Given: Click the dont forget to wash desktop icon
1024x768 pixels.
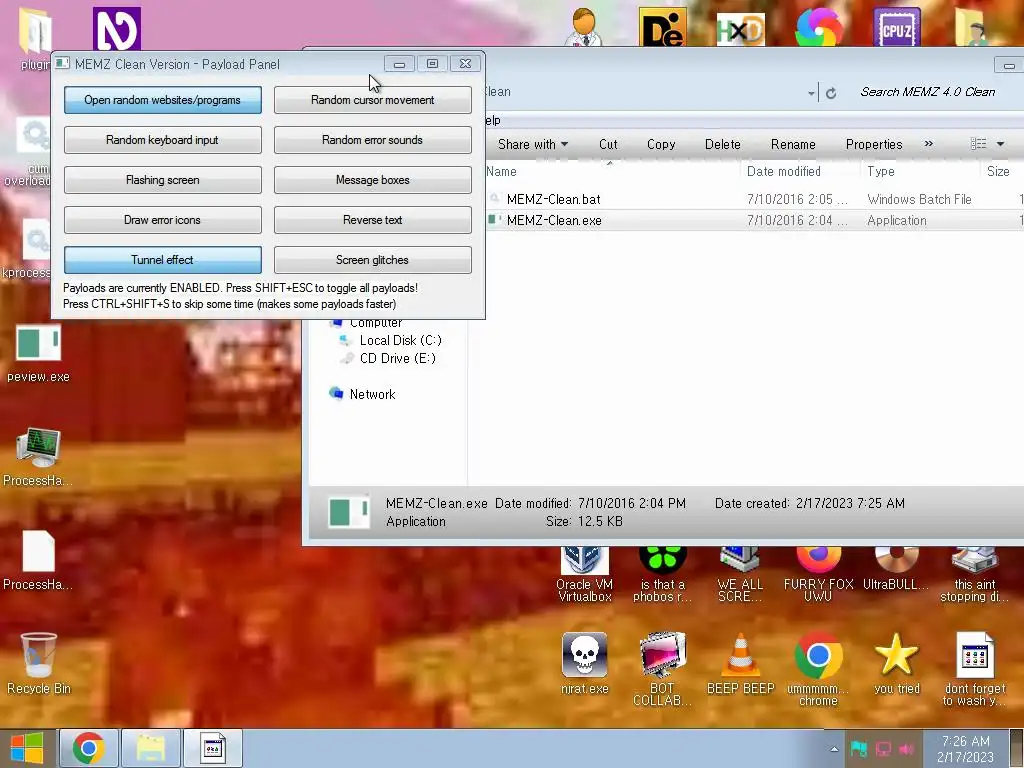Looking at the screenshot, I should 974,669.
